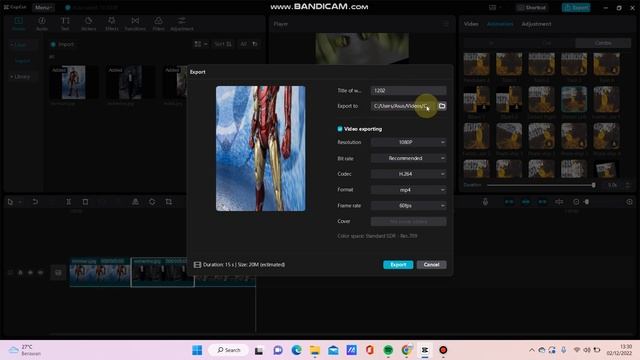
Task: Click the blue Export button in the dialog
Action: pyautogui.click(x=398, y=264)
